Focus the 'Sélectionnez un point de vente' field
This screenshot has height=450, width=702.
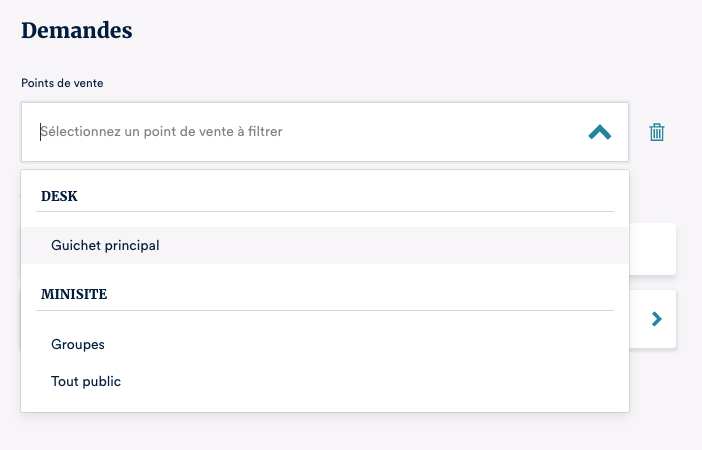coord(300,132)
